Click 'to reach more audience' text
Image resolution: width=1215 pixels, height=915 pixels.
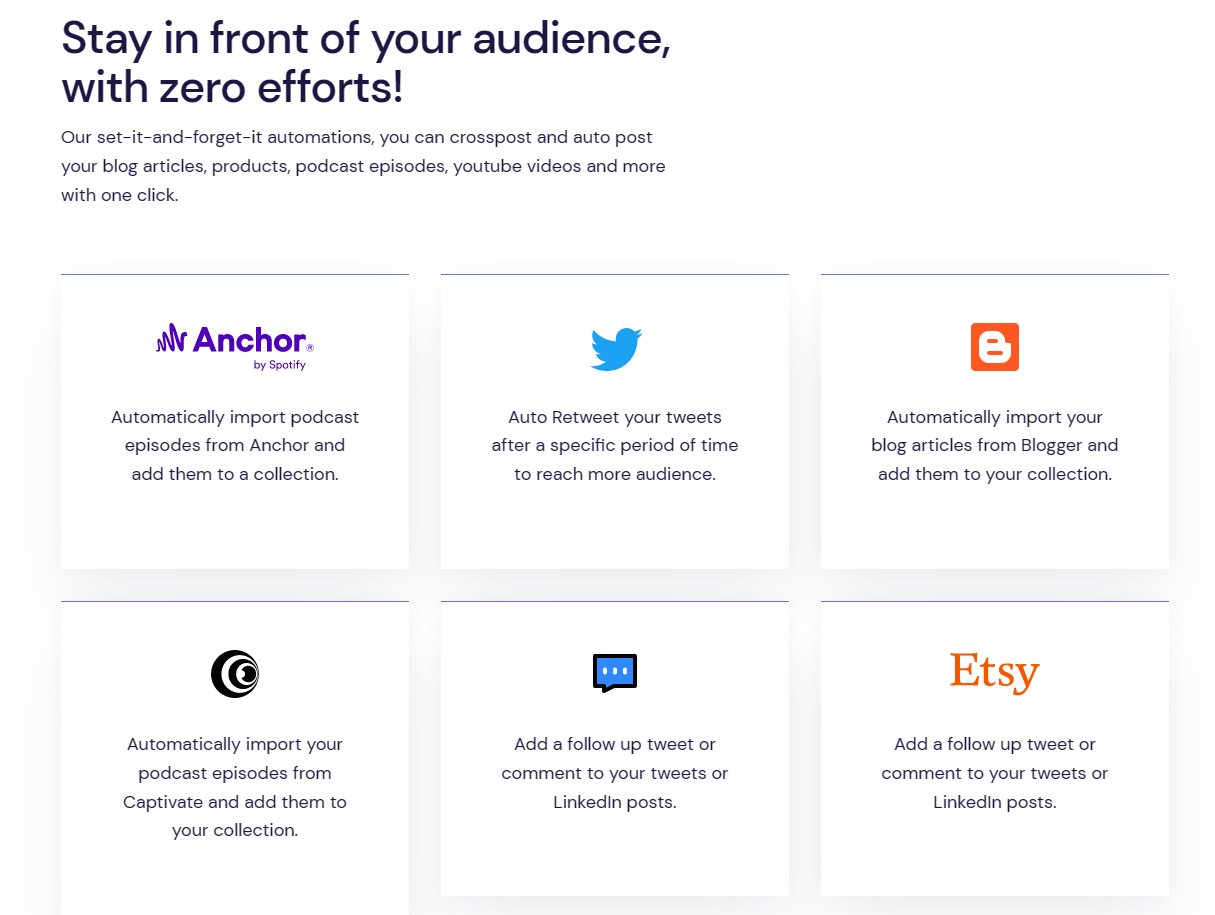pyautogui.click(x=615, y=474)
